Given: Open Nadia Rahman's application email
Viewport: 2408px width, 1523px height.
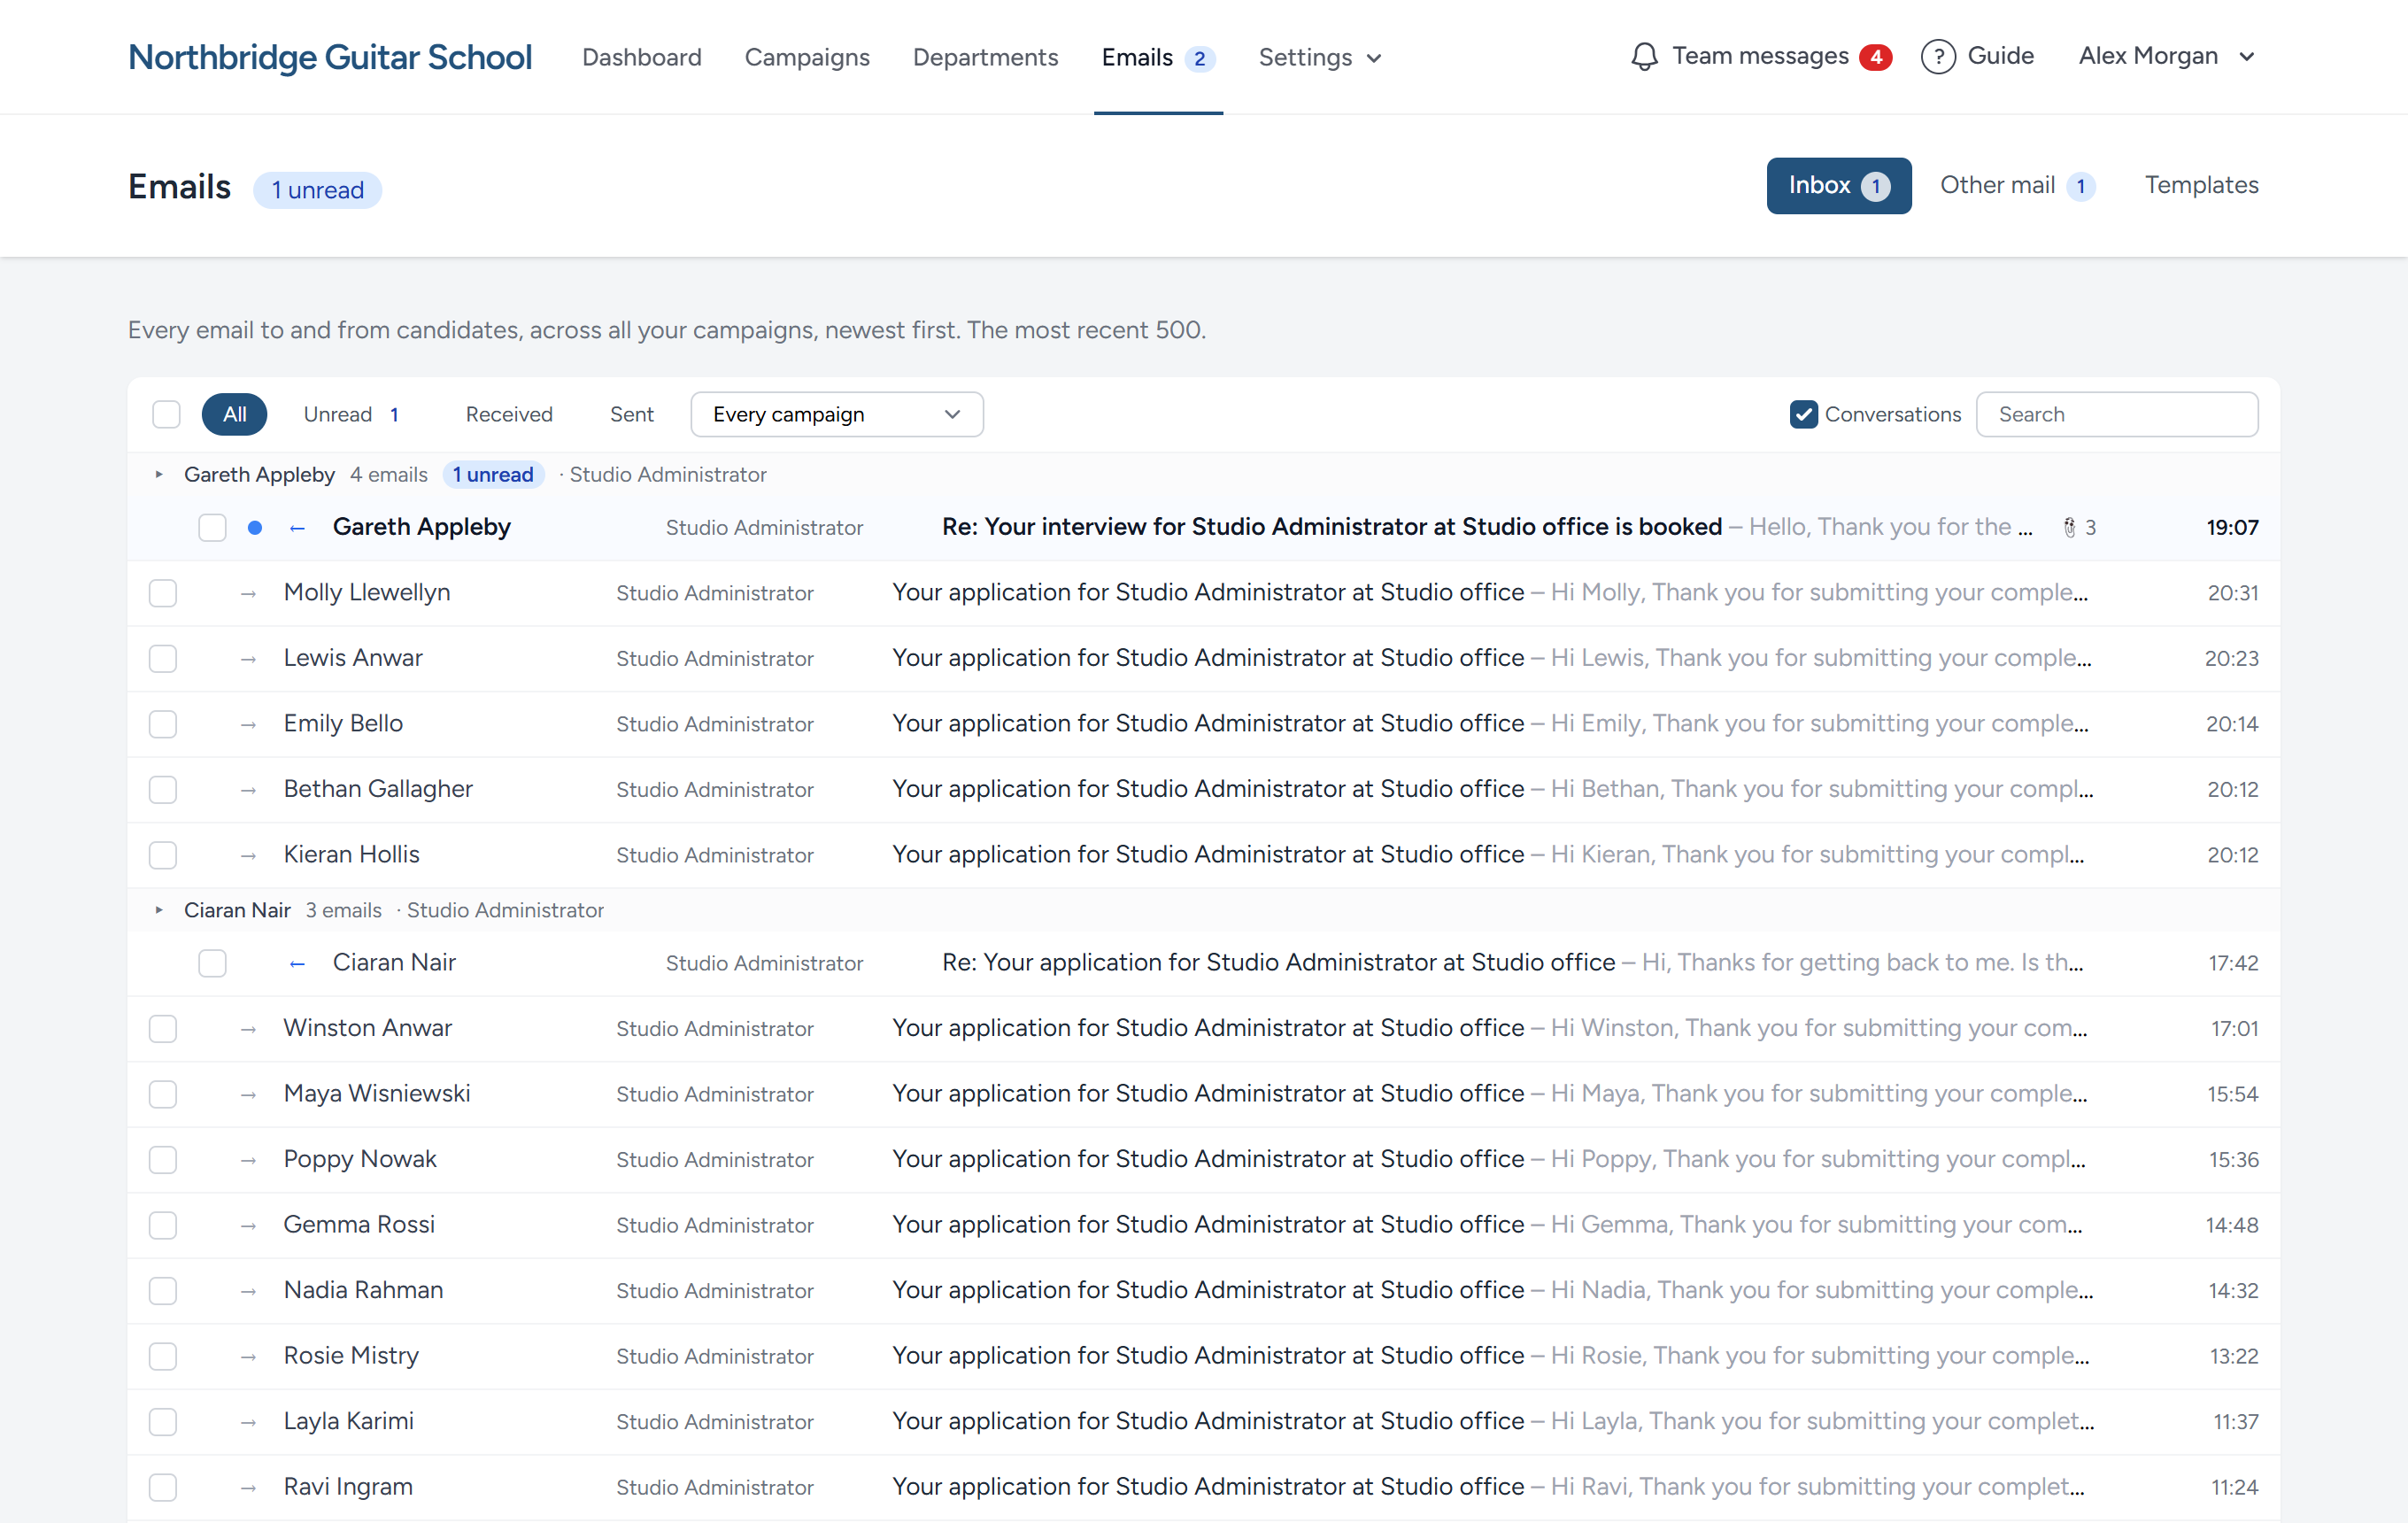Looking at the screenshot, I should 1203,1291.
